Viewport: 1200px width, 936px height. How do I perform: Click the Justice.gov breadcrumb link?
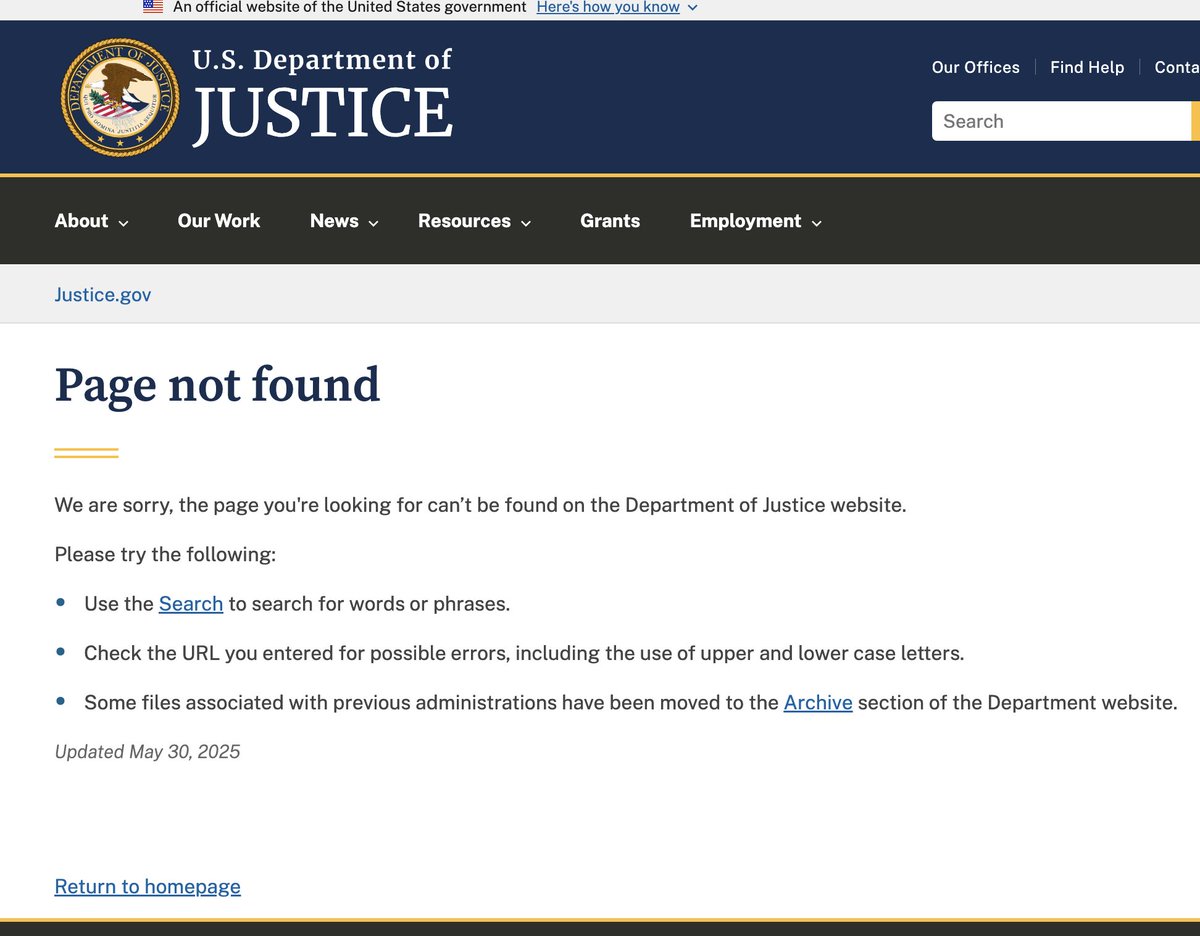pyautogui.click(x=102, y=294)
